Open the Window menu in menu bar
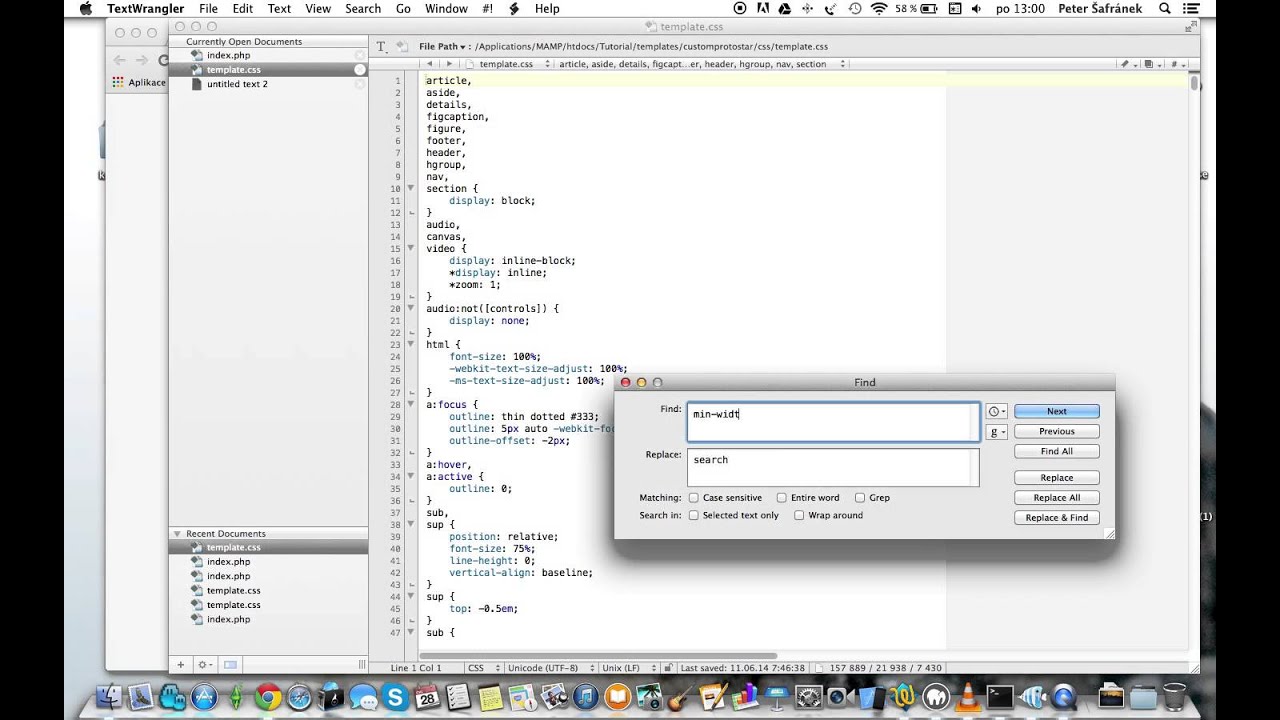 [x=446, y=9]
